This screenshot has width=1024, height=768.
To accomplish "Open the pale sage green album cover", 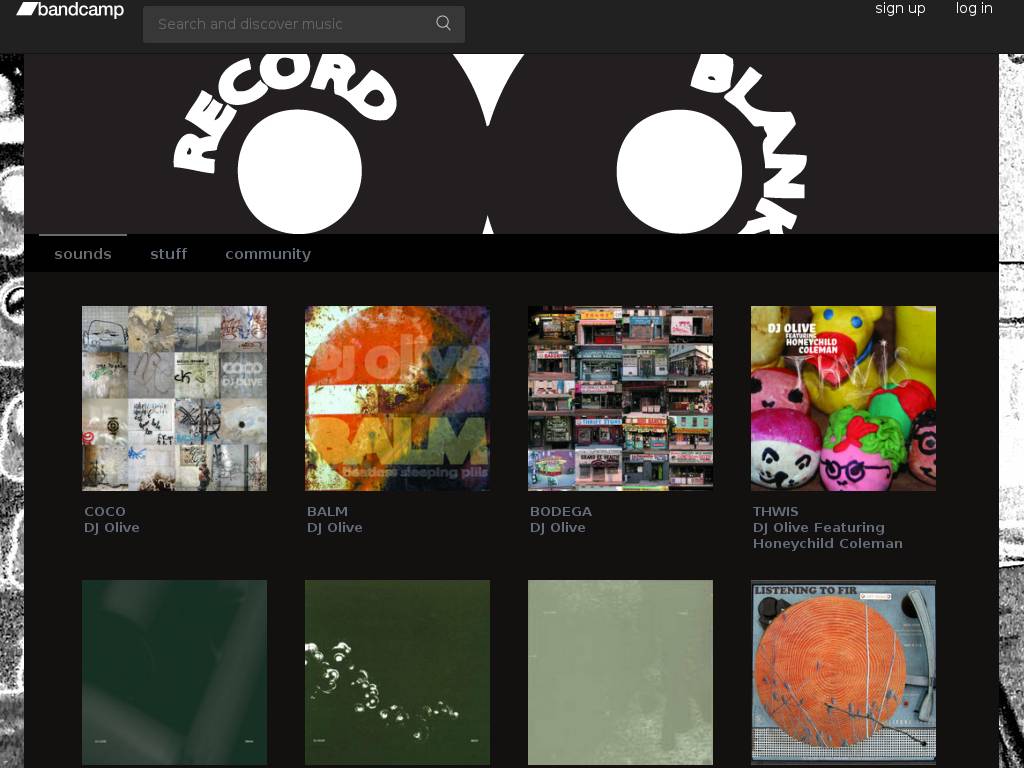I will (620, 672).
